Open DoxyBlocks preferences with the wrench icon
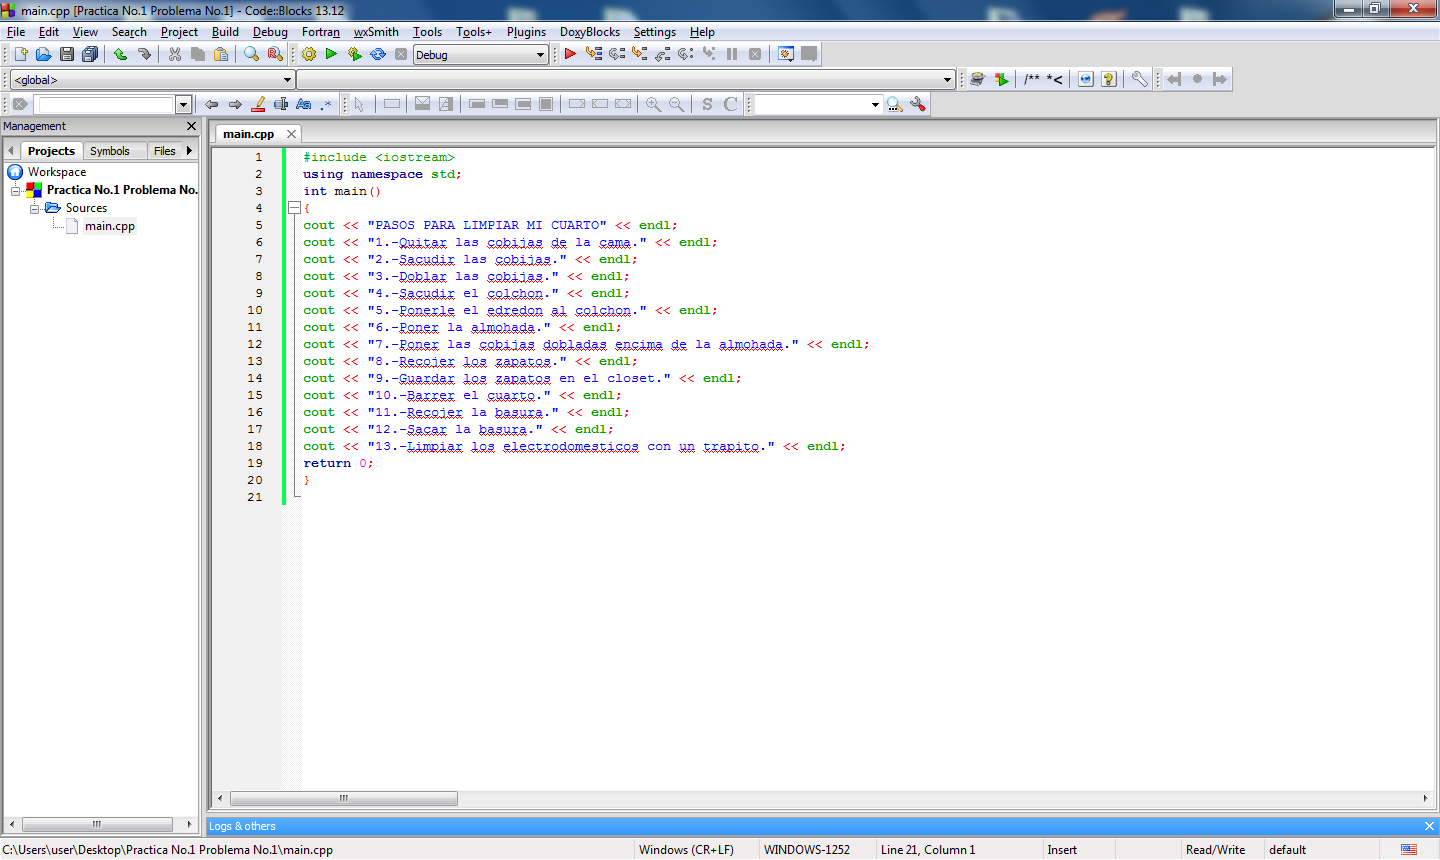The image size is (1440, 860). click(x=1138, y=79)
